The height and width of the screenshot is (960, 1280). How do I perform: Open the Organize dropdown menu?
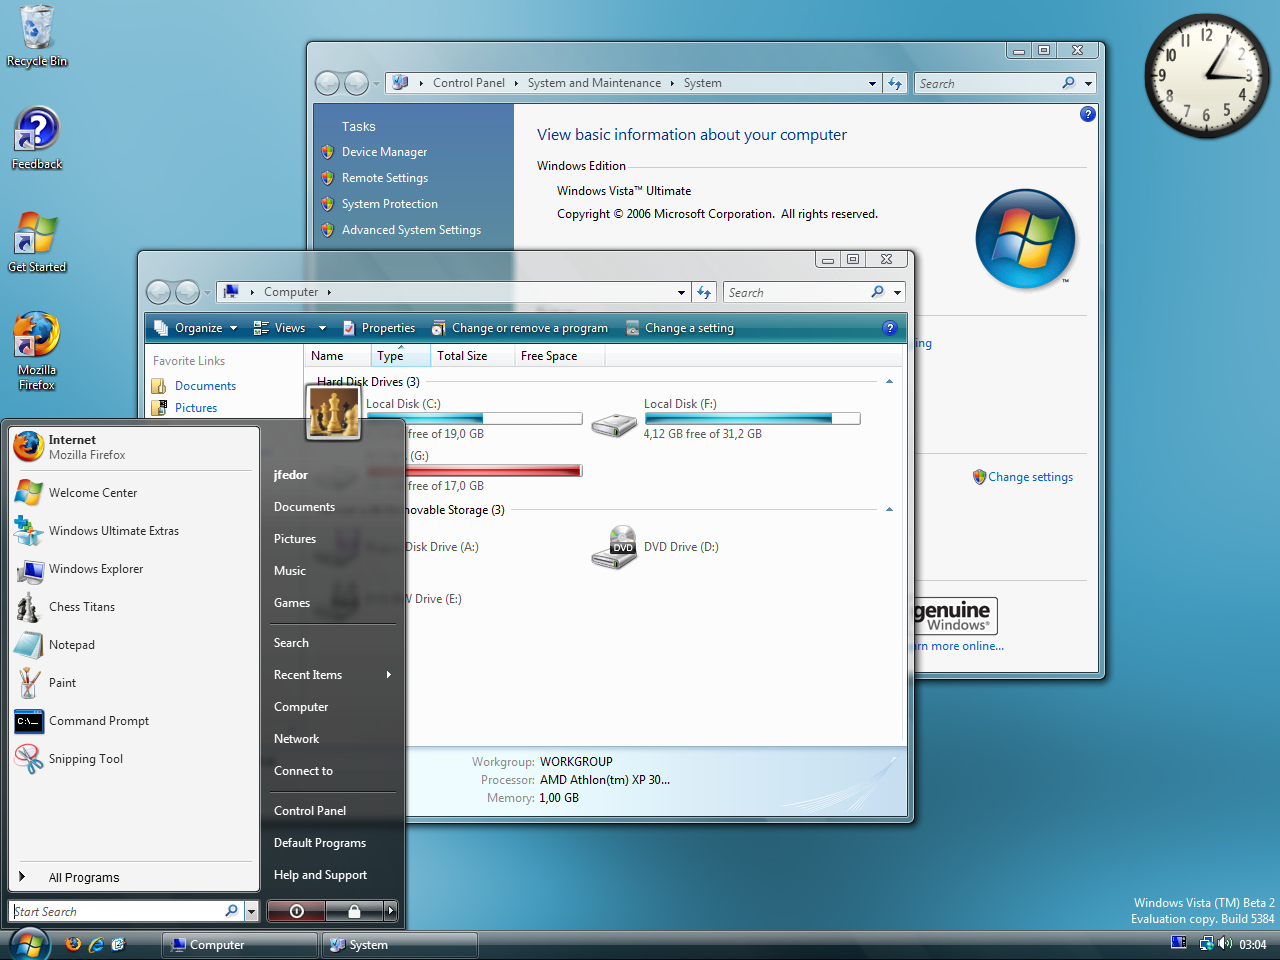click(197, 328)
